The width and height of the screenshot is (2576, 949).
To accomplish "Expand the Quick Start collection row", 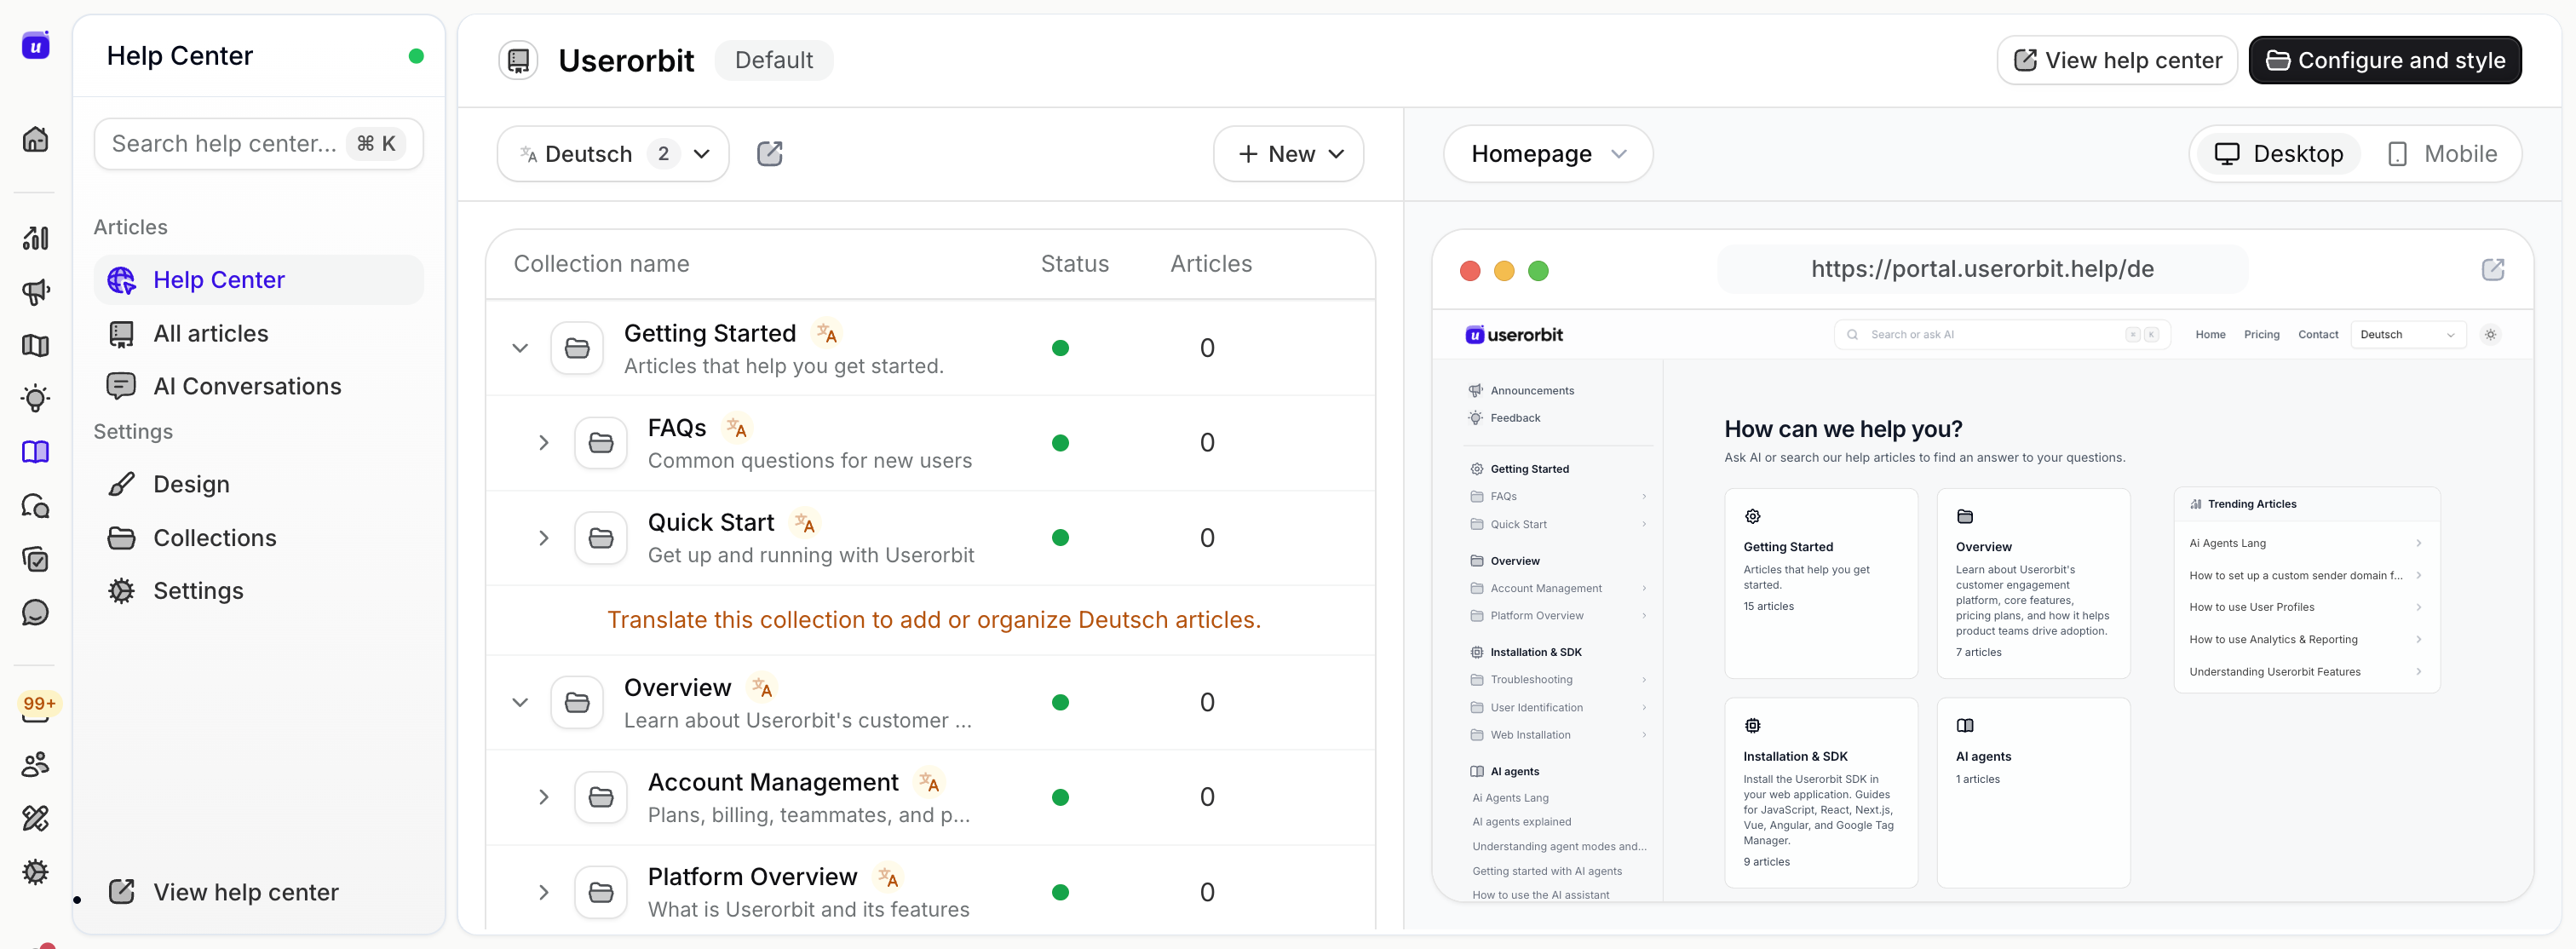I will point(544,538).
